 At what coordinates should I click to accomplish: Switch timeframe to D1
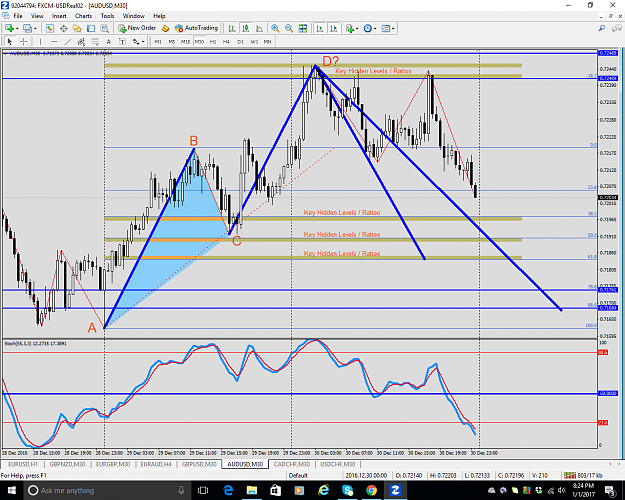tap(240, 41)
